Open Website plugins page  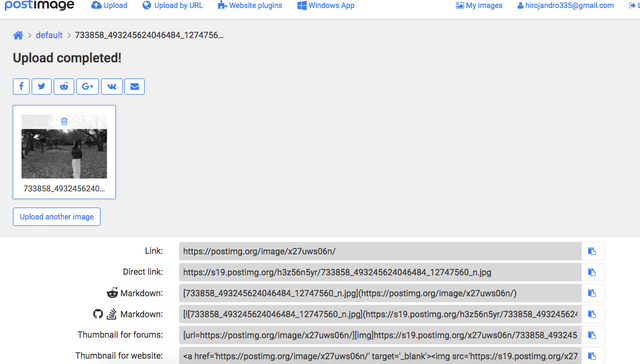250,5
